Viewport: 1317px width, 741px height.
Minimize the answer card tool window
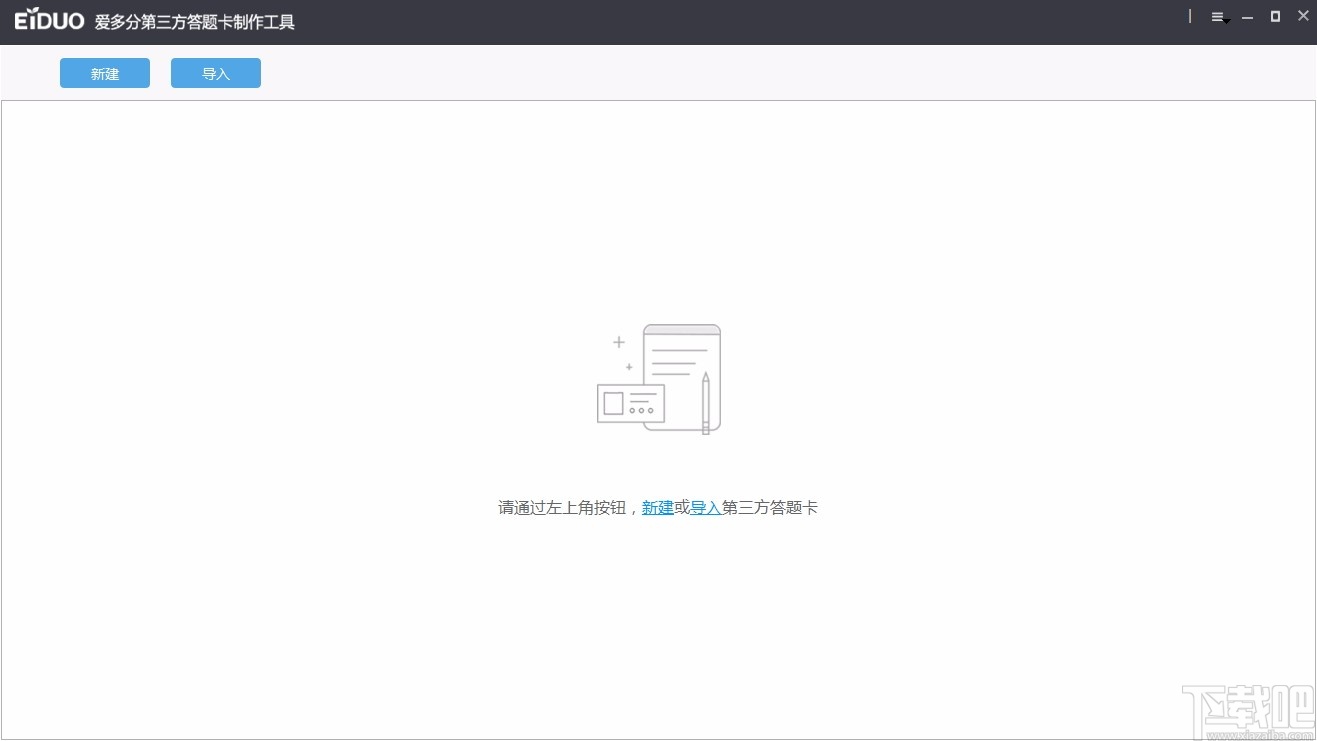[x=1247, y=17]
